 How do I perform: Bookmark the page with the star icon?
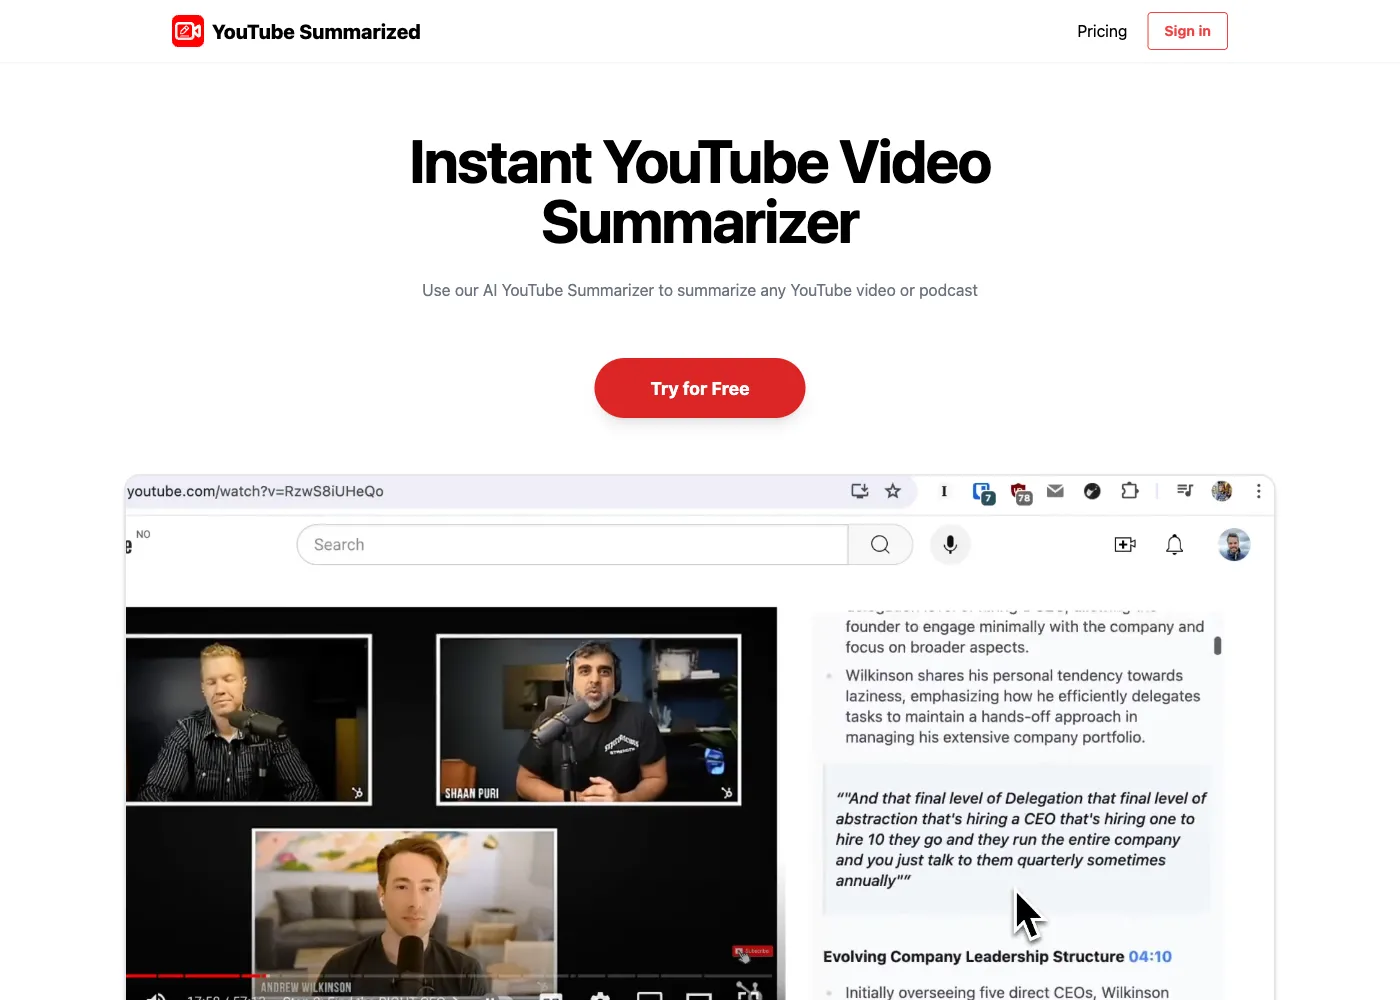pos(893,491)
